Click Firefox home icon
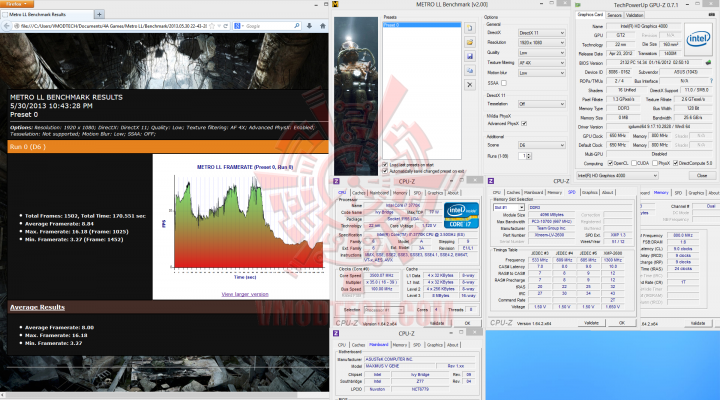Viewport: 720px width, 400px height. click(323, 26)
